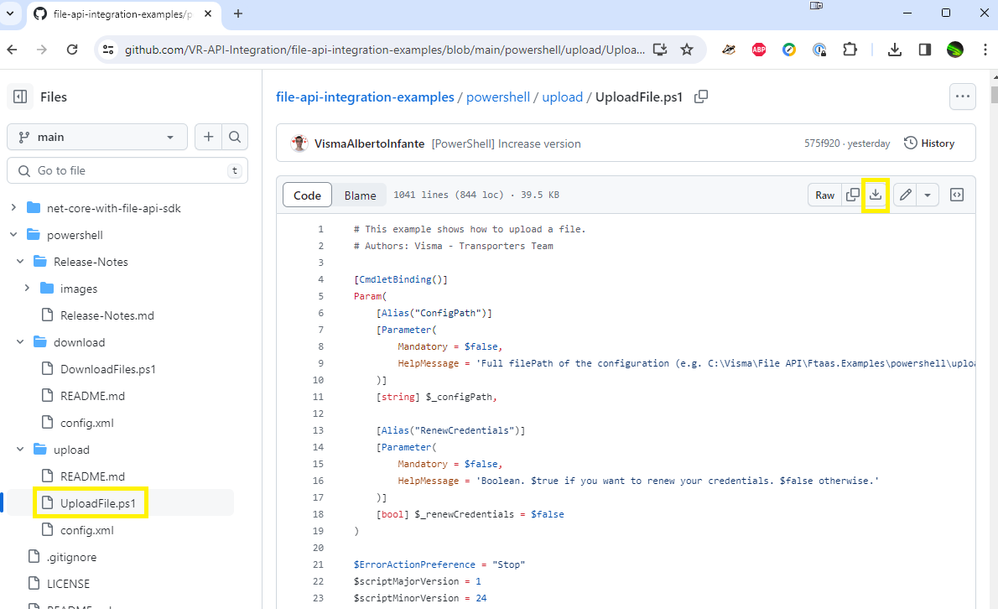Image resolution: width=998 pixels, height=609 pixels.
Task: Copy raw file contents icon
Action: (852, 195)
